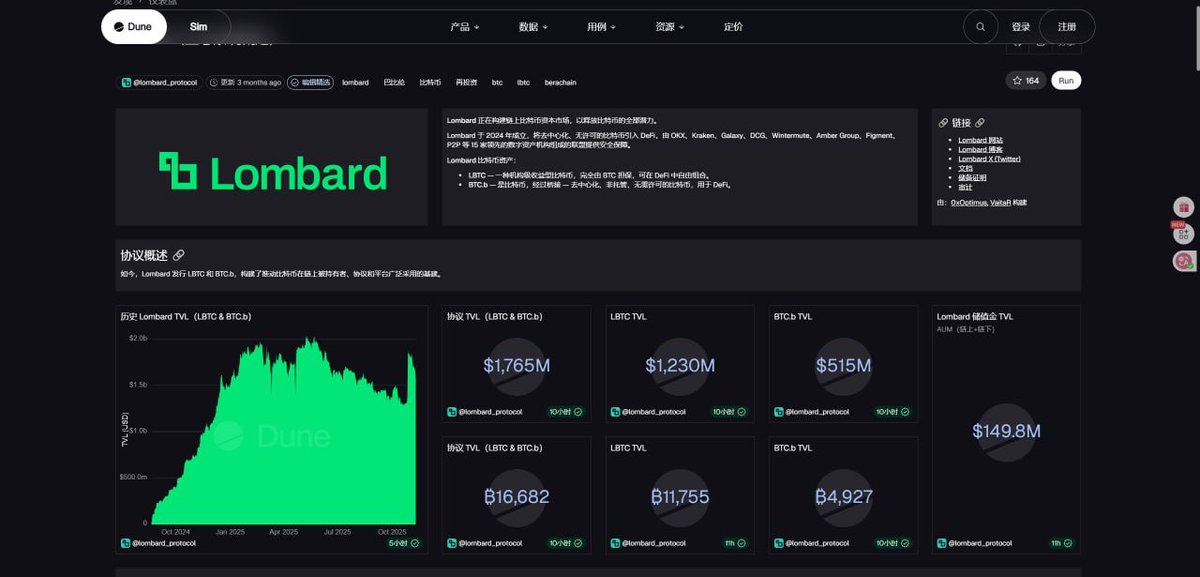Viewport: 1200px width, 577px height.
Task: Star the dashboard with 164 stars
Action: pos(1026,81)
